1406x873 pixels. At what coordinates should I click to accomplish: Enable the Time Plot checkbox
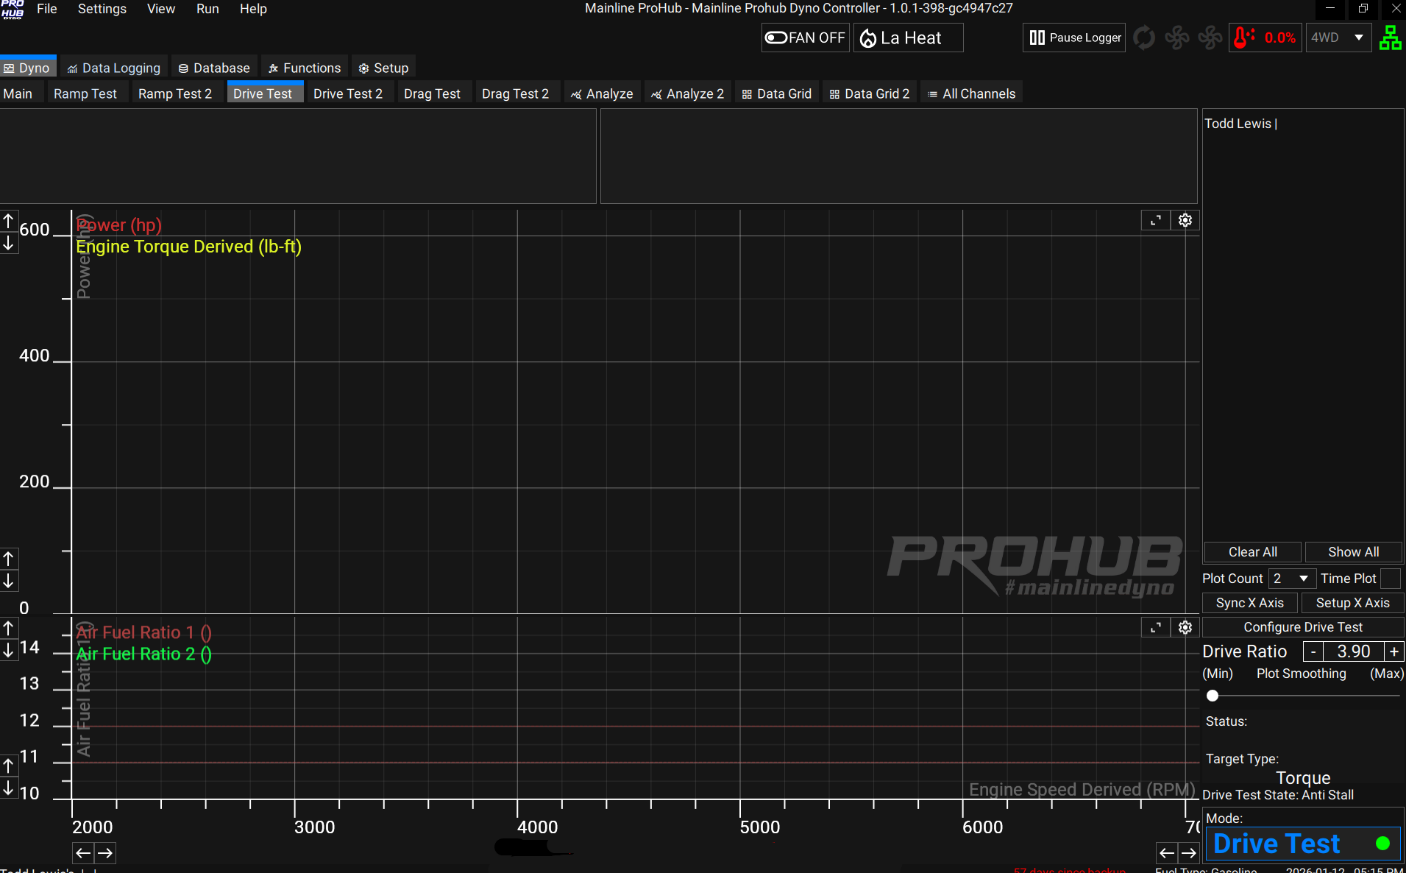pos(1390,579)
